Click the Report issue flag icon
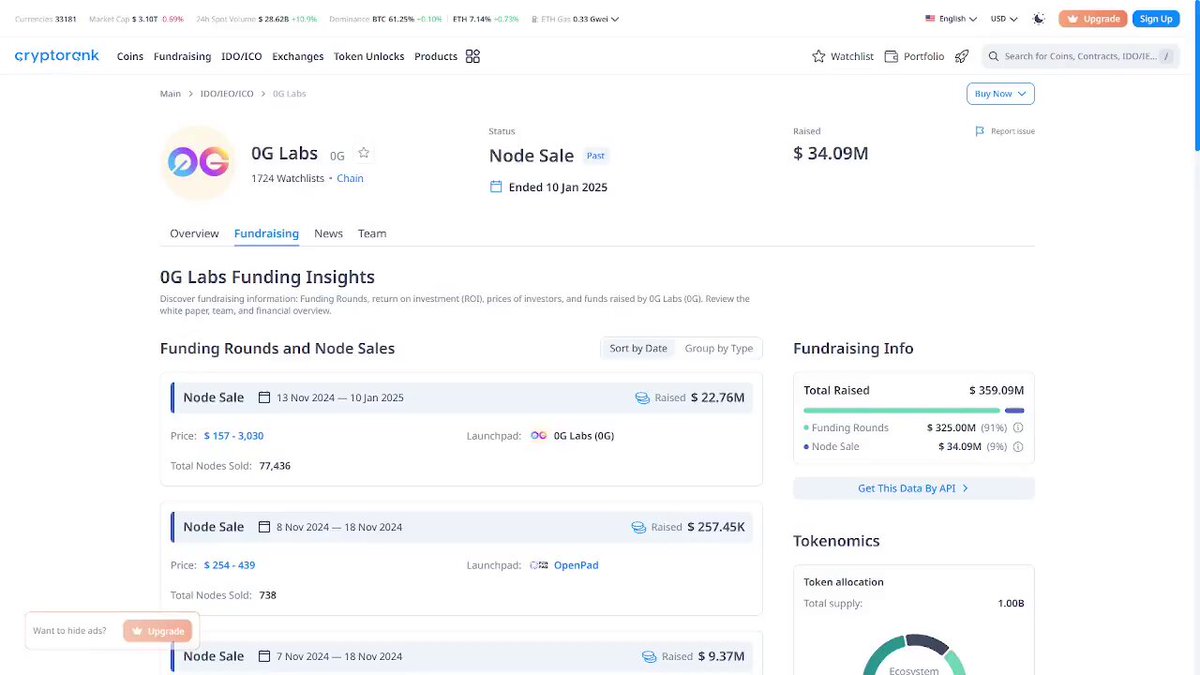Screen dimensions: 1200x675 pos(980,131)
